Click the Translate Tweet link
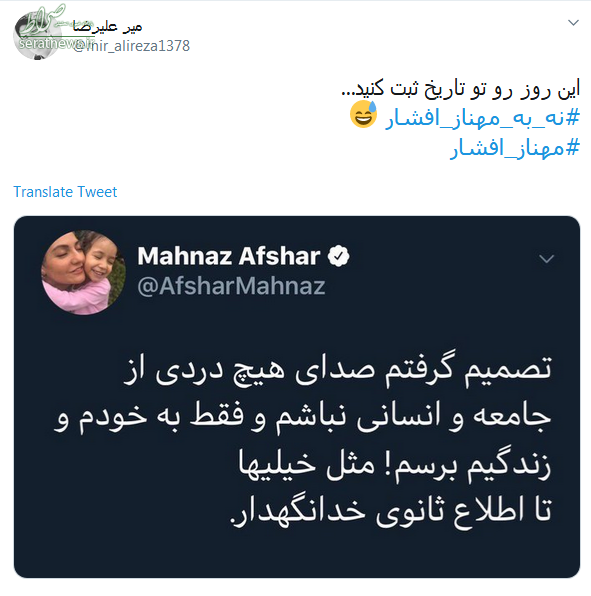 coord(65,192)
